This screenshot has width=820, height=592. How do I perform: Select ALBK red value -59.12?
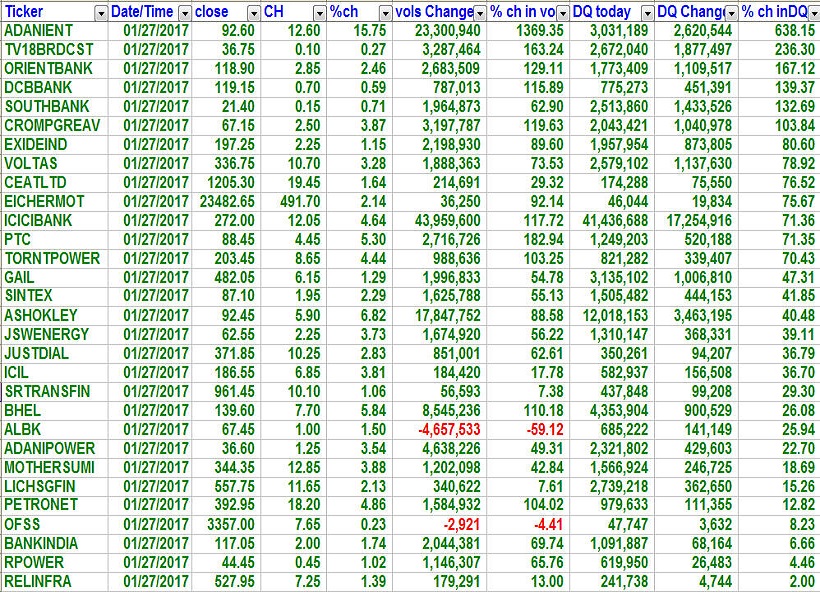[x=545, y=429]
